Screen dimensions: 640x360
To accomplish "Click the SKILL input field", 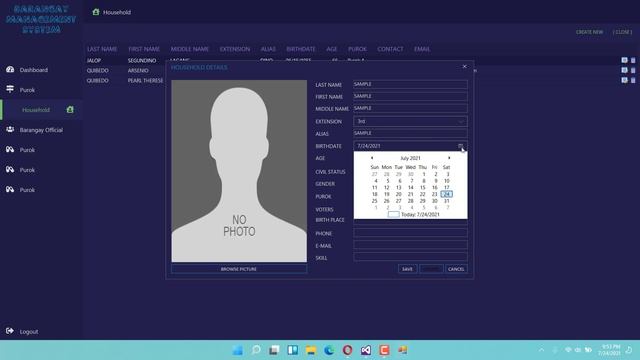I will [x=410, y=257].
